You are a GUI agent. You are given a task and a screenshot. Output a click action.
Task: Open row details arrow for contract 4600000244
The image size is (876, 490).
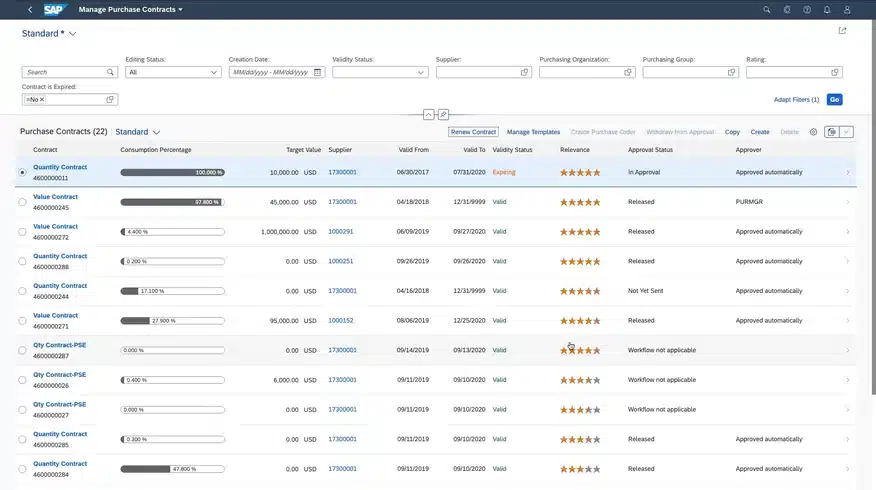(x=848, y=291)
